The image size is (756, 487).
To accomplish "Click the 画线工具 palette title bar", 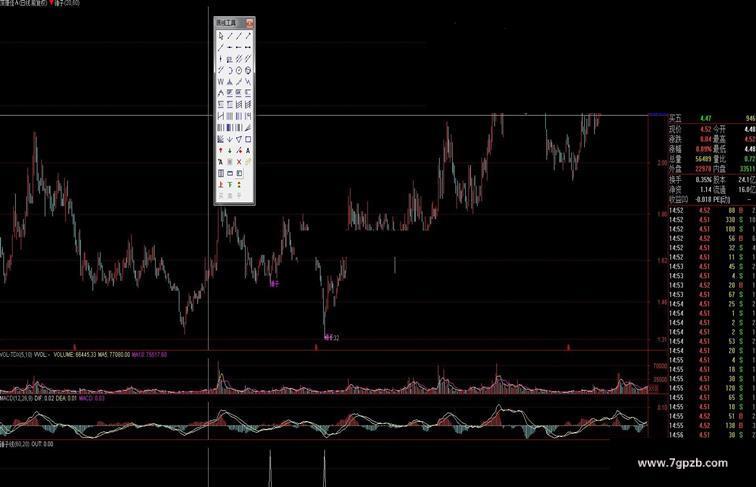I will 234,23.
